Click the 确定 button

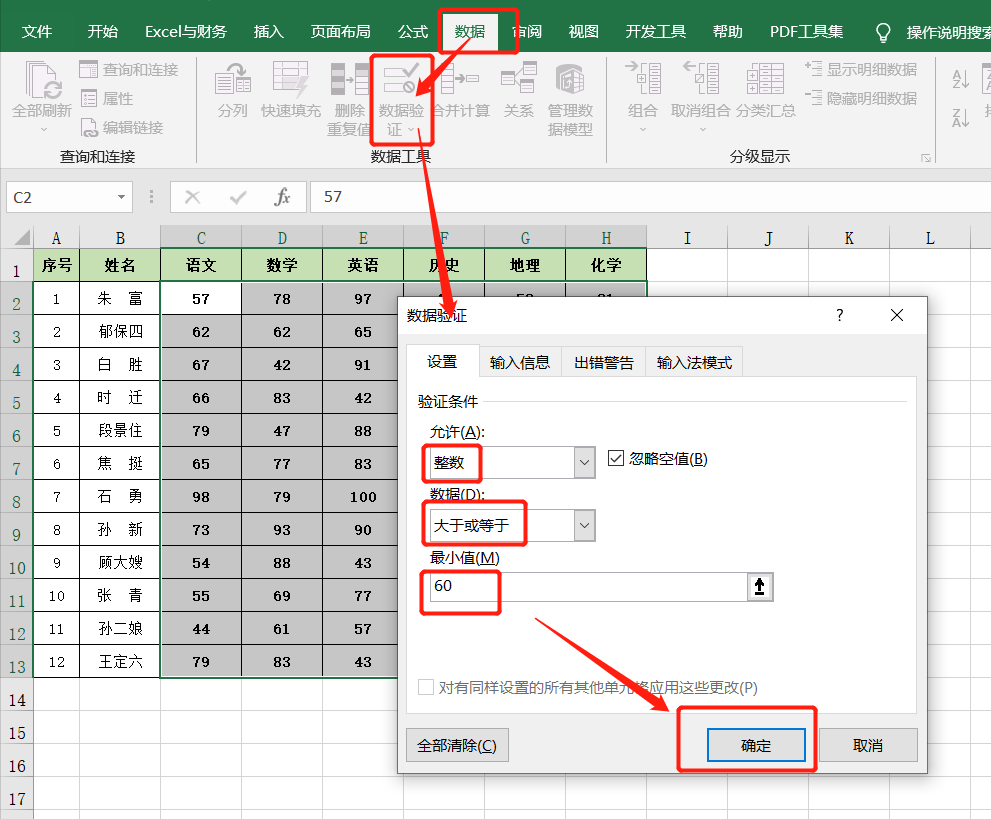click(x=759, y=744)
